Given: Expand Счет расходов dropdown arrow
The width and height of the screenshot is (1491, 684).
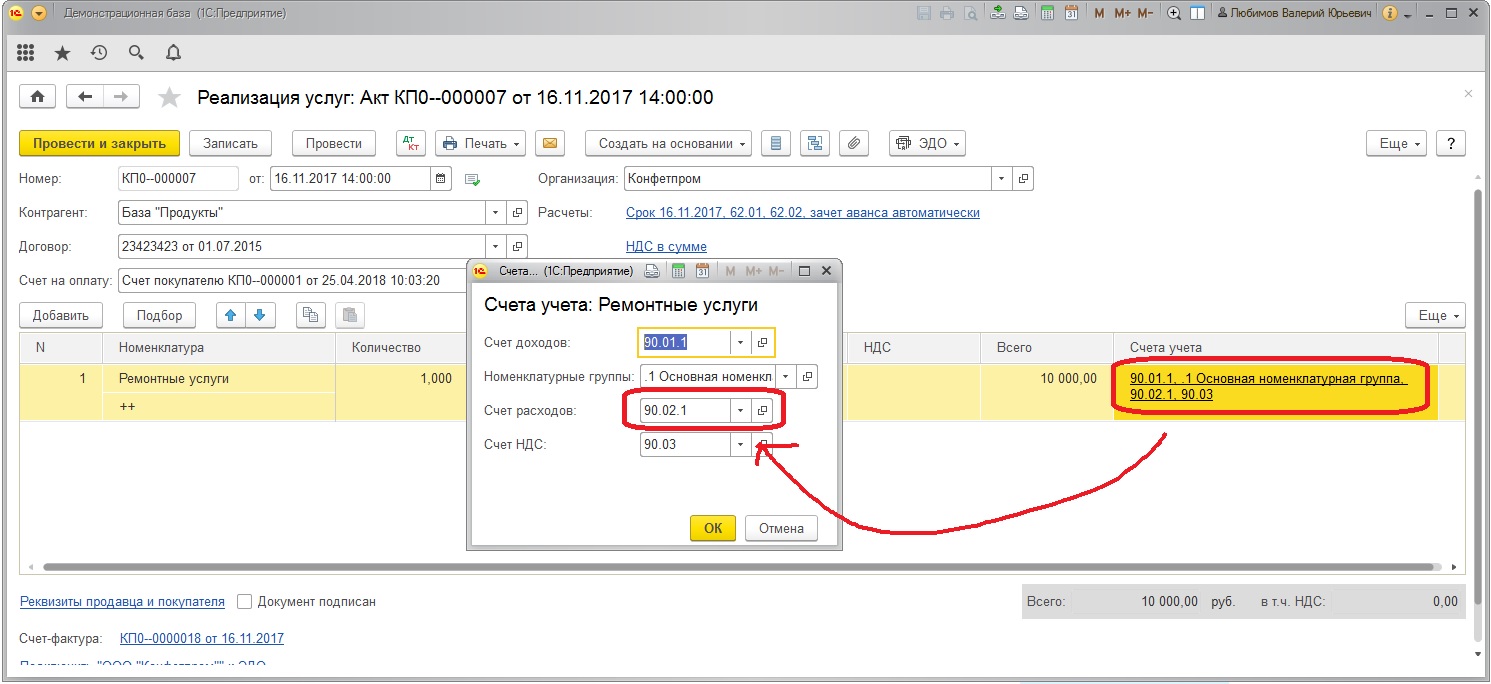Looking at the screenshot, I should click(x=740, y=410).
